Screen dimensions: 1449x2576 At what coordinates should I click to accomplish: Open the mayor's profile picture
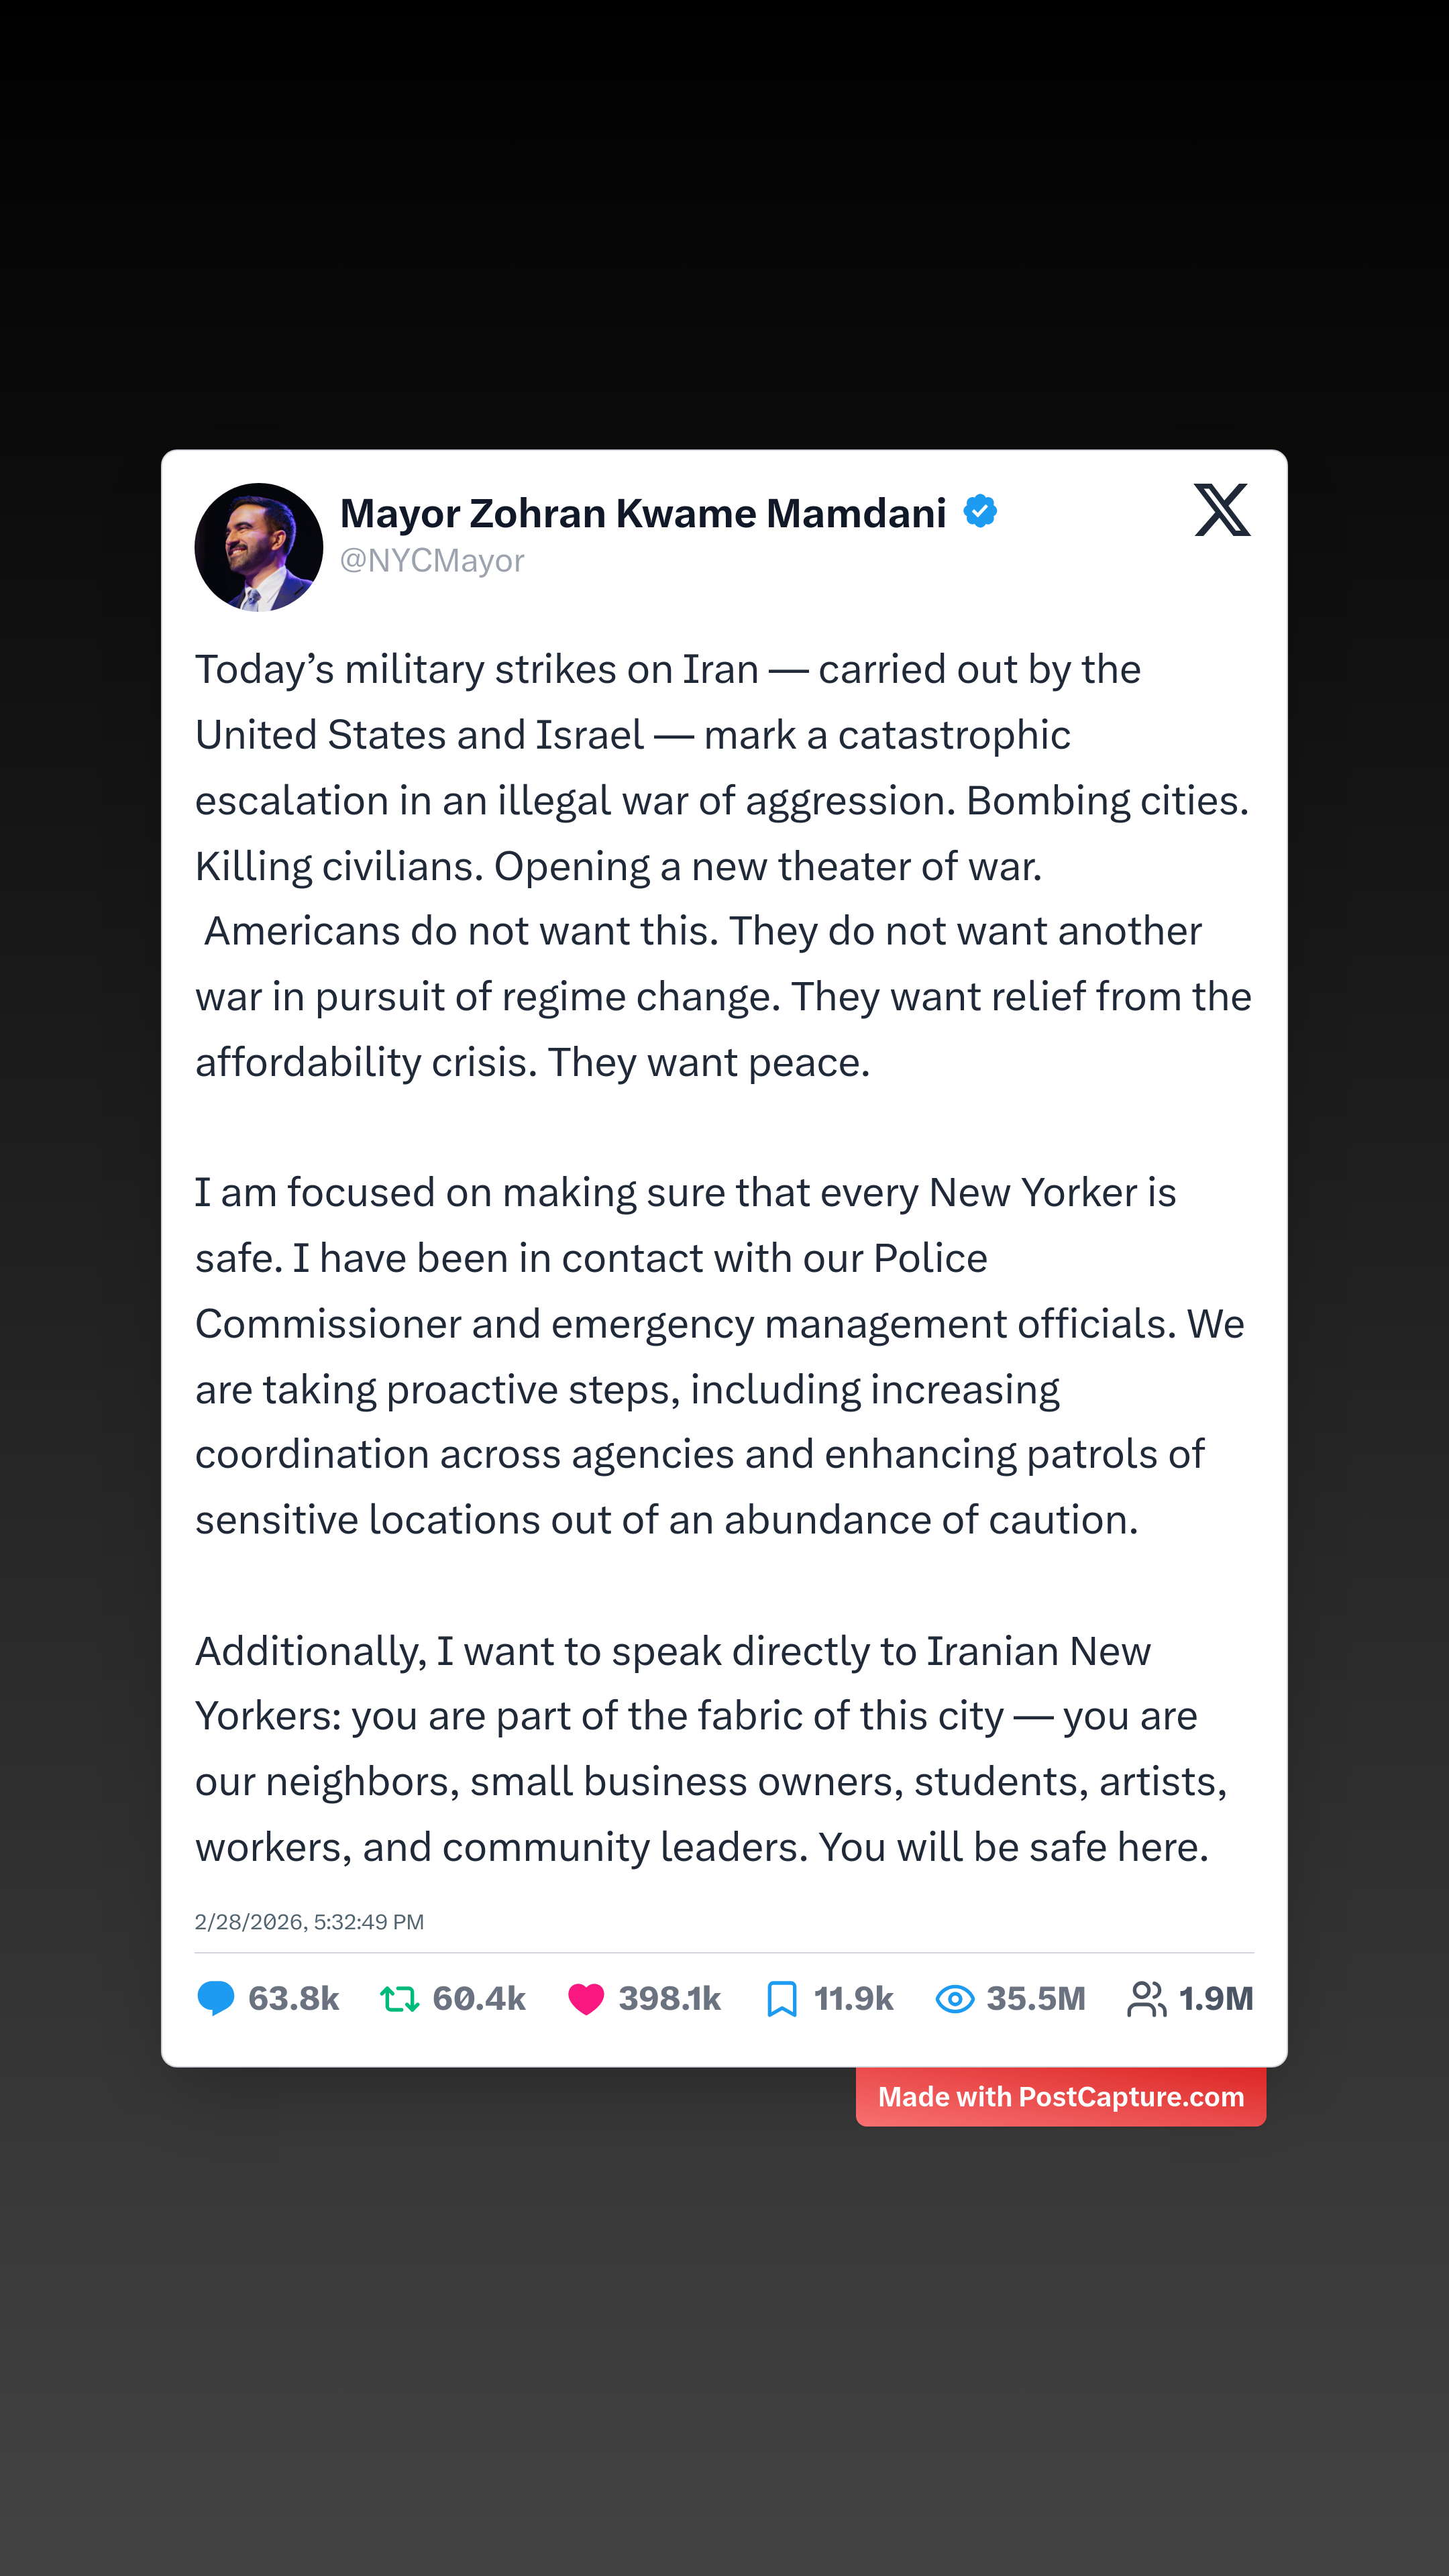[x=259, y=547]
